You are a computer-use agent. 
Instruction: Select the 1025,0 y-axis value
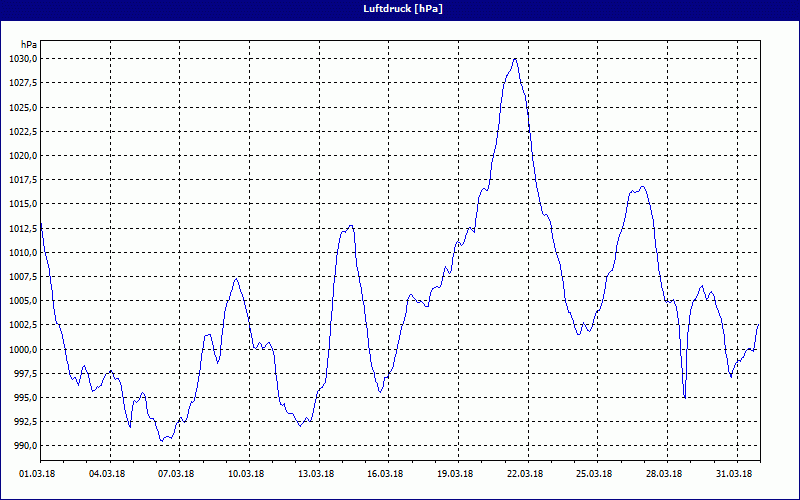[x=23, y=107]
